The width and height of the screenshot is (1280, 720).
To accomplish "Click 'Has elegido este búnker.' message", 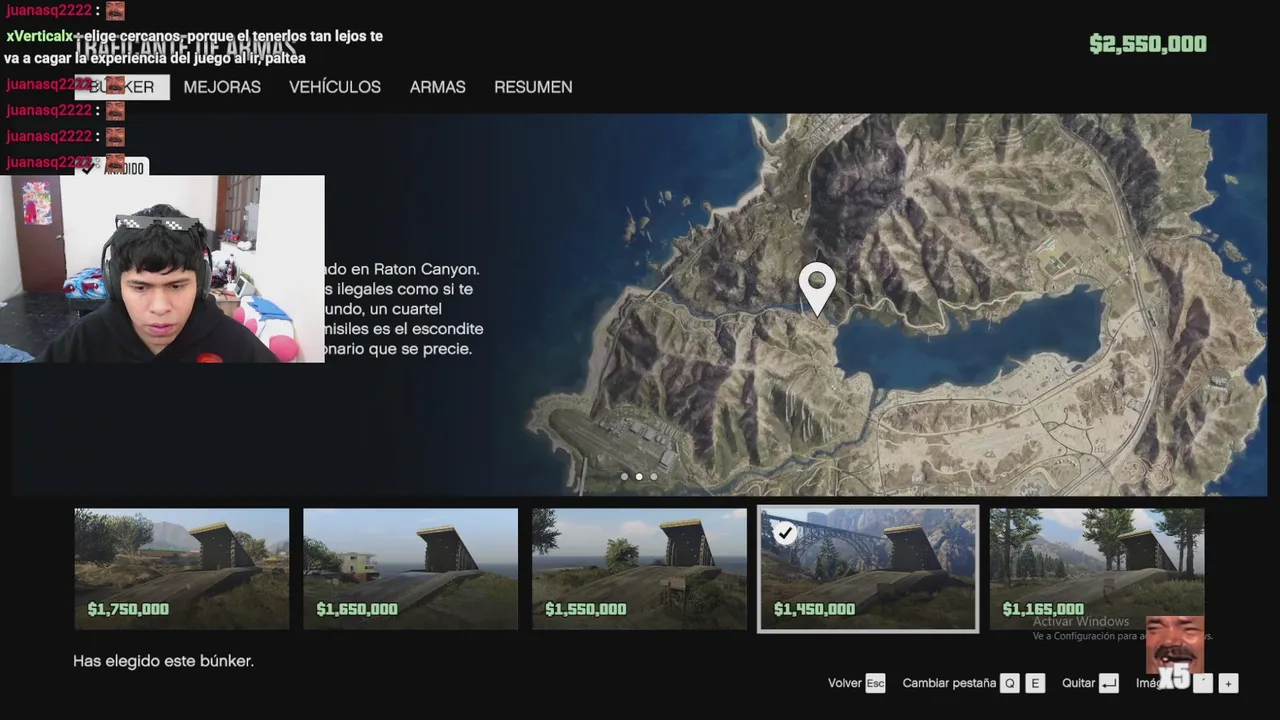I will [163, 661].
